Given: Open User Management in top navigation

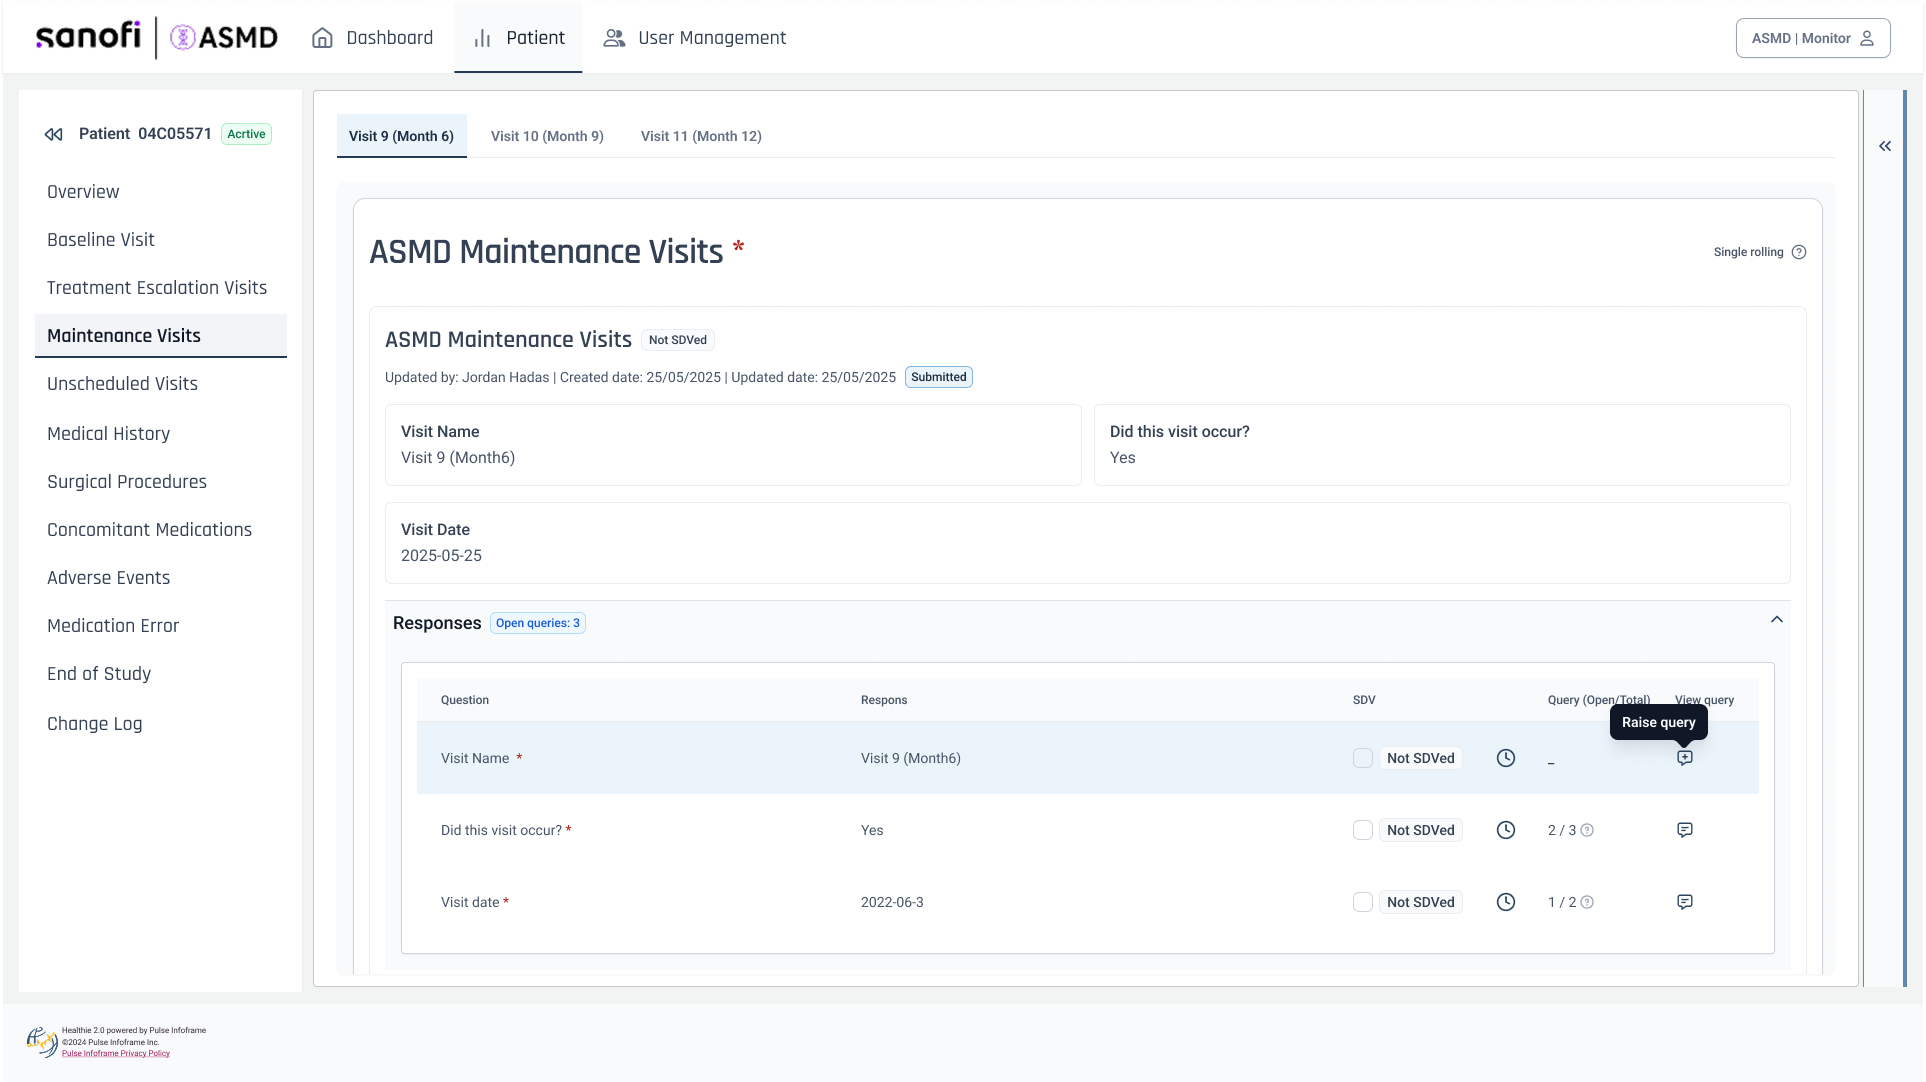Looking at the screenshot, I should point(695,38).
